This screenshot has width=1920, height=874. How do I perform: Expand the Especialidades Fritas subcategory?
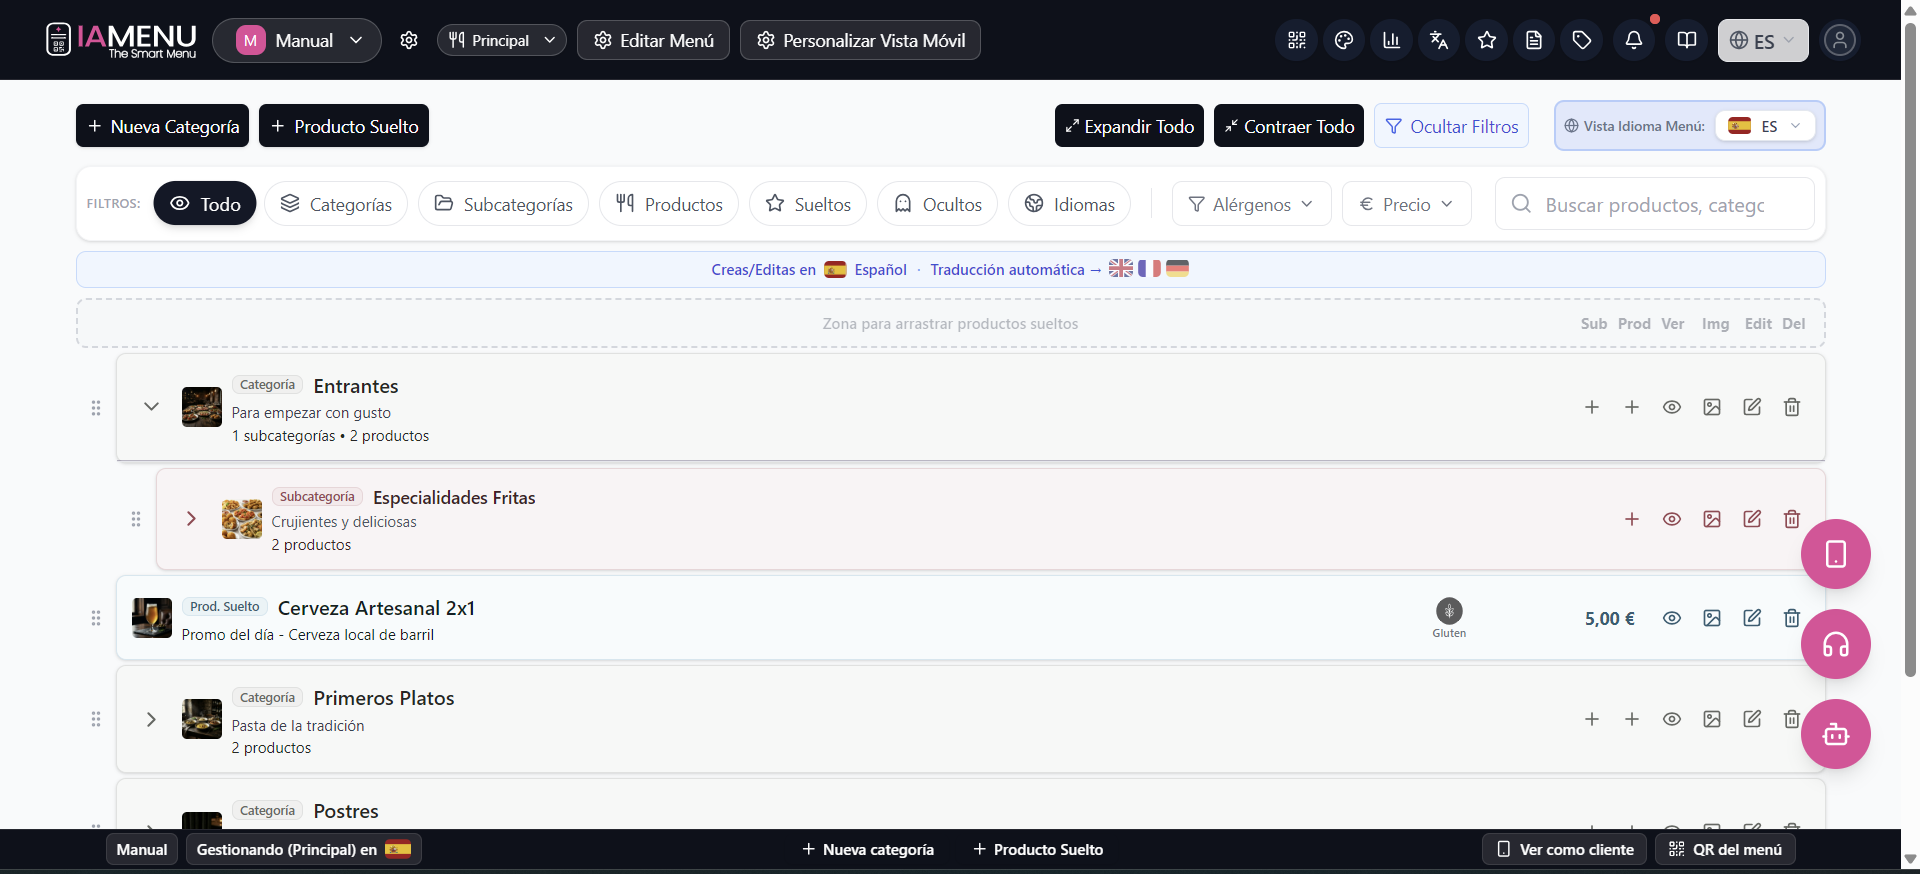[x=191, y=518]
